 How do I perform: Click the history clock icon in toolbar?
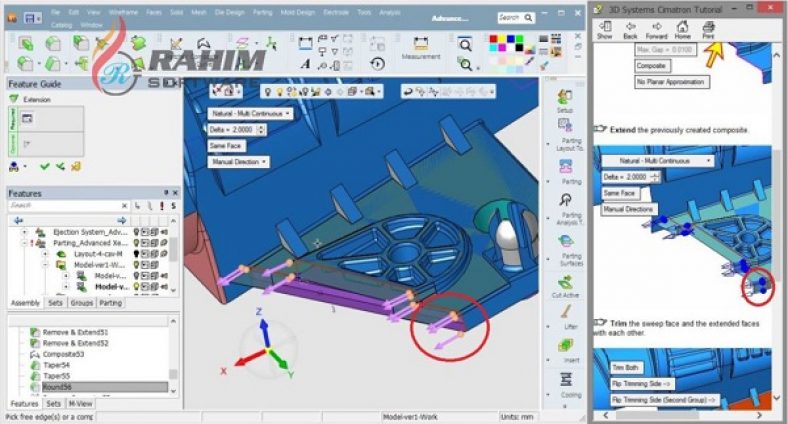(377, 64)
